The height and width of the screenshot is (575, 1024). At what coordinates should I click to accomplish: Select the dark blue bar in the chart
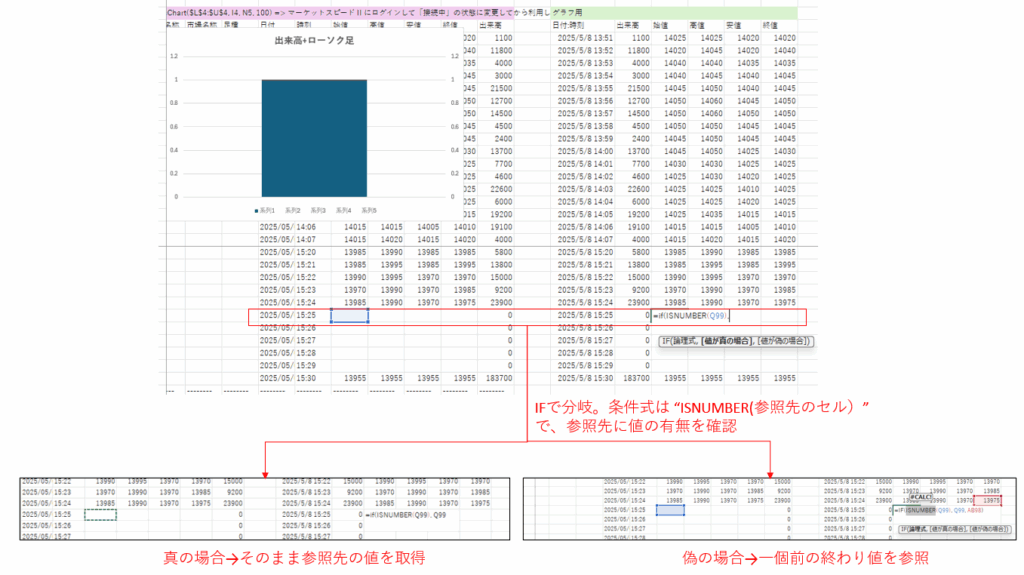pos(314,138)
